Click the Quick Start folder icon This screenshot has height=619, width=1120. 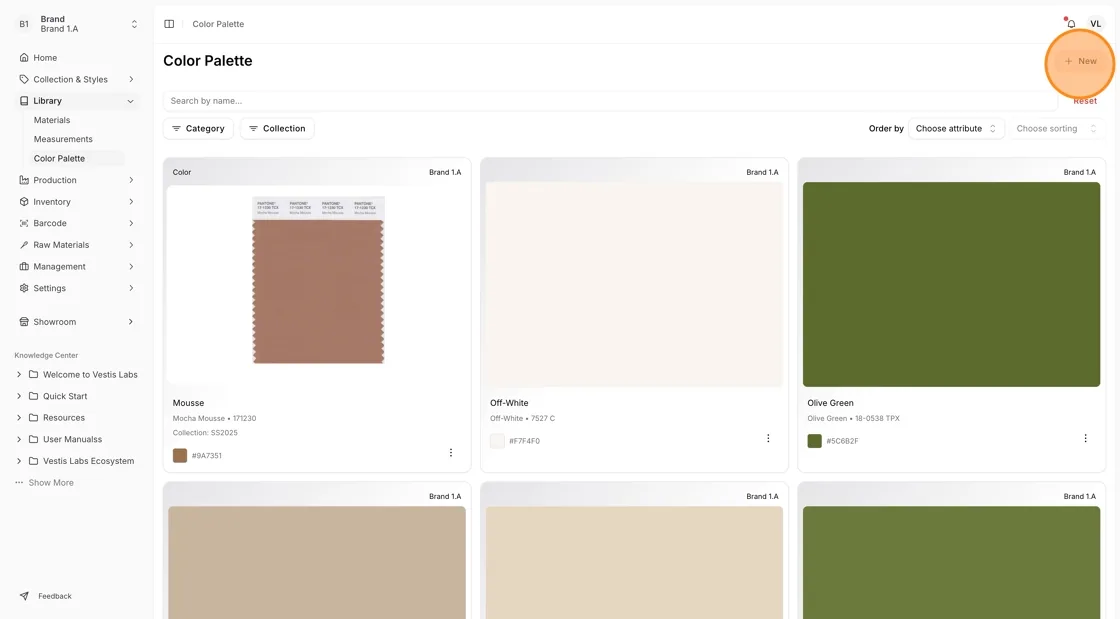[34, 396]
